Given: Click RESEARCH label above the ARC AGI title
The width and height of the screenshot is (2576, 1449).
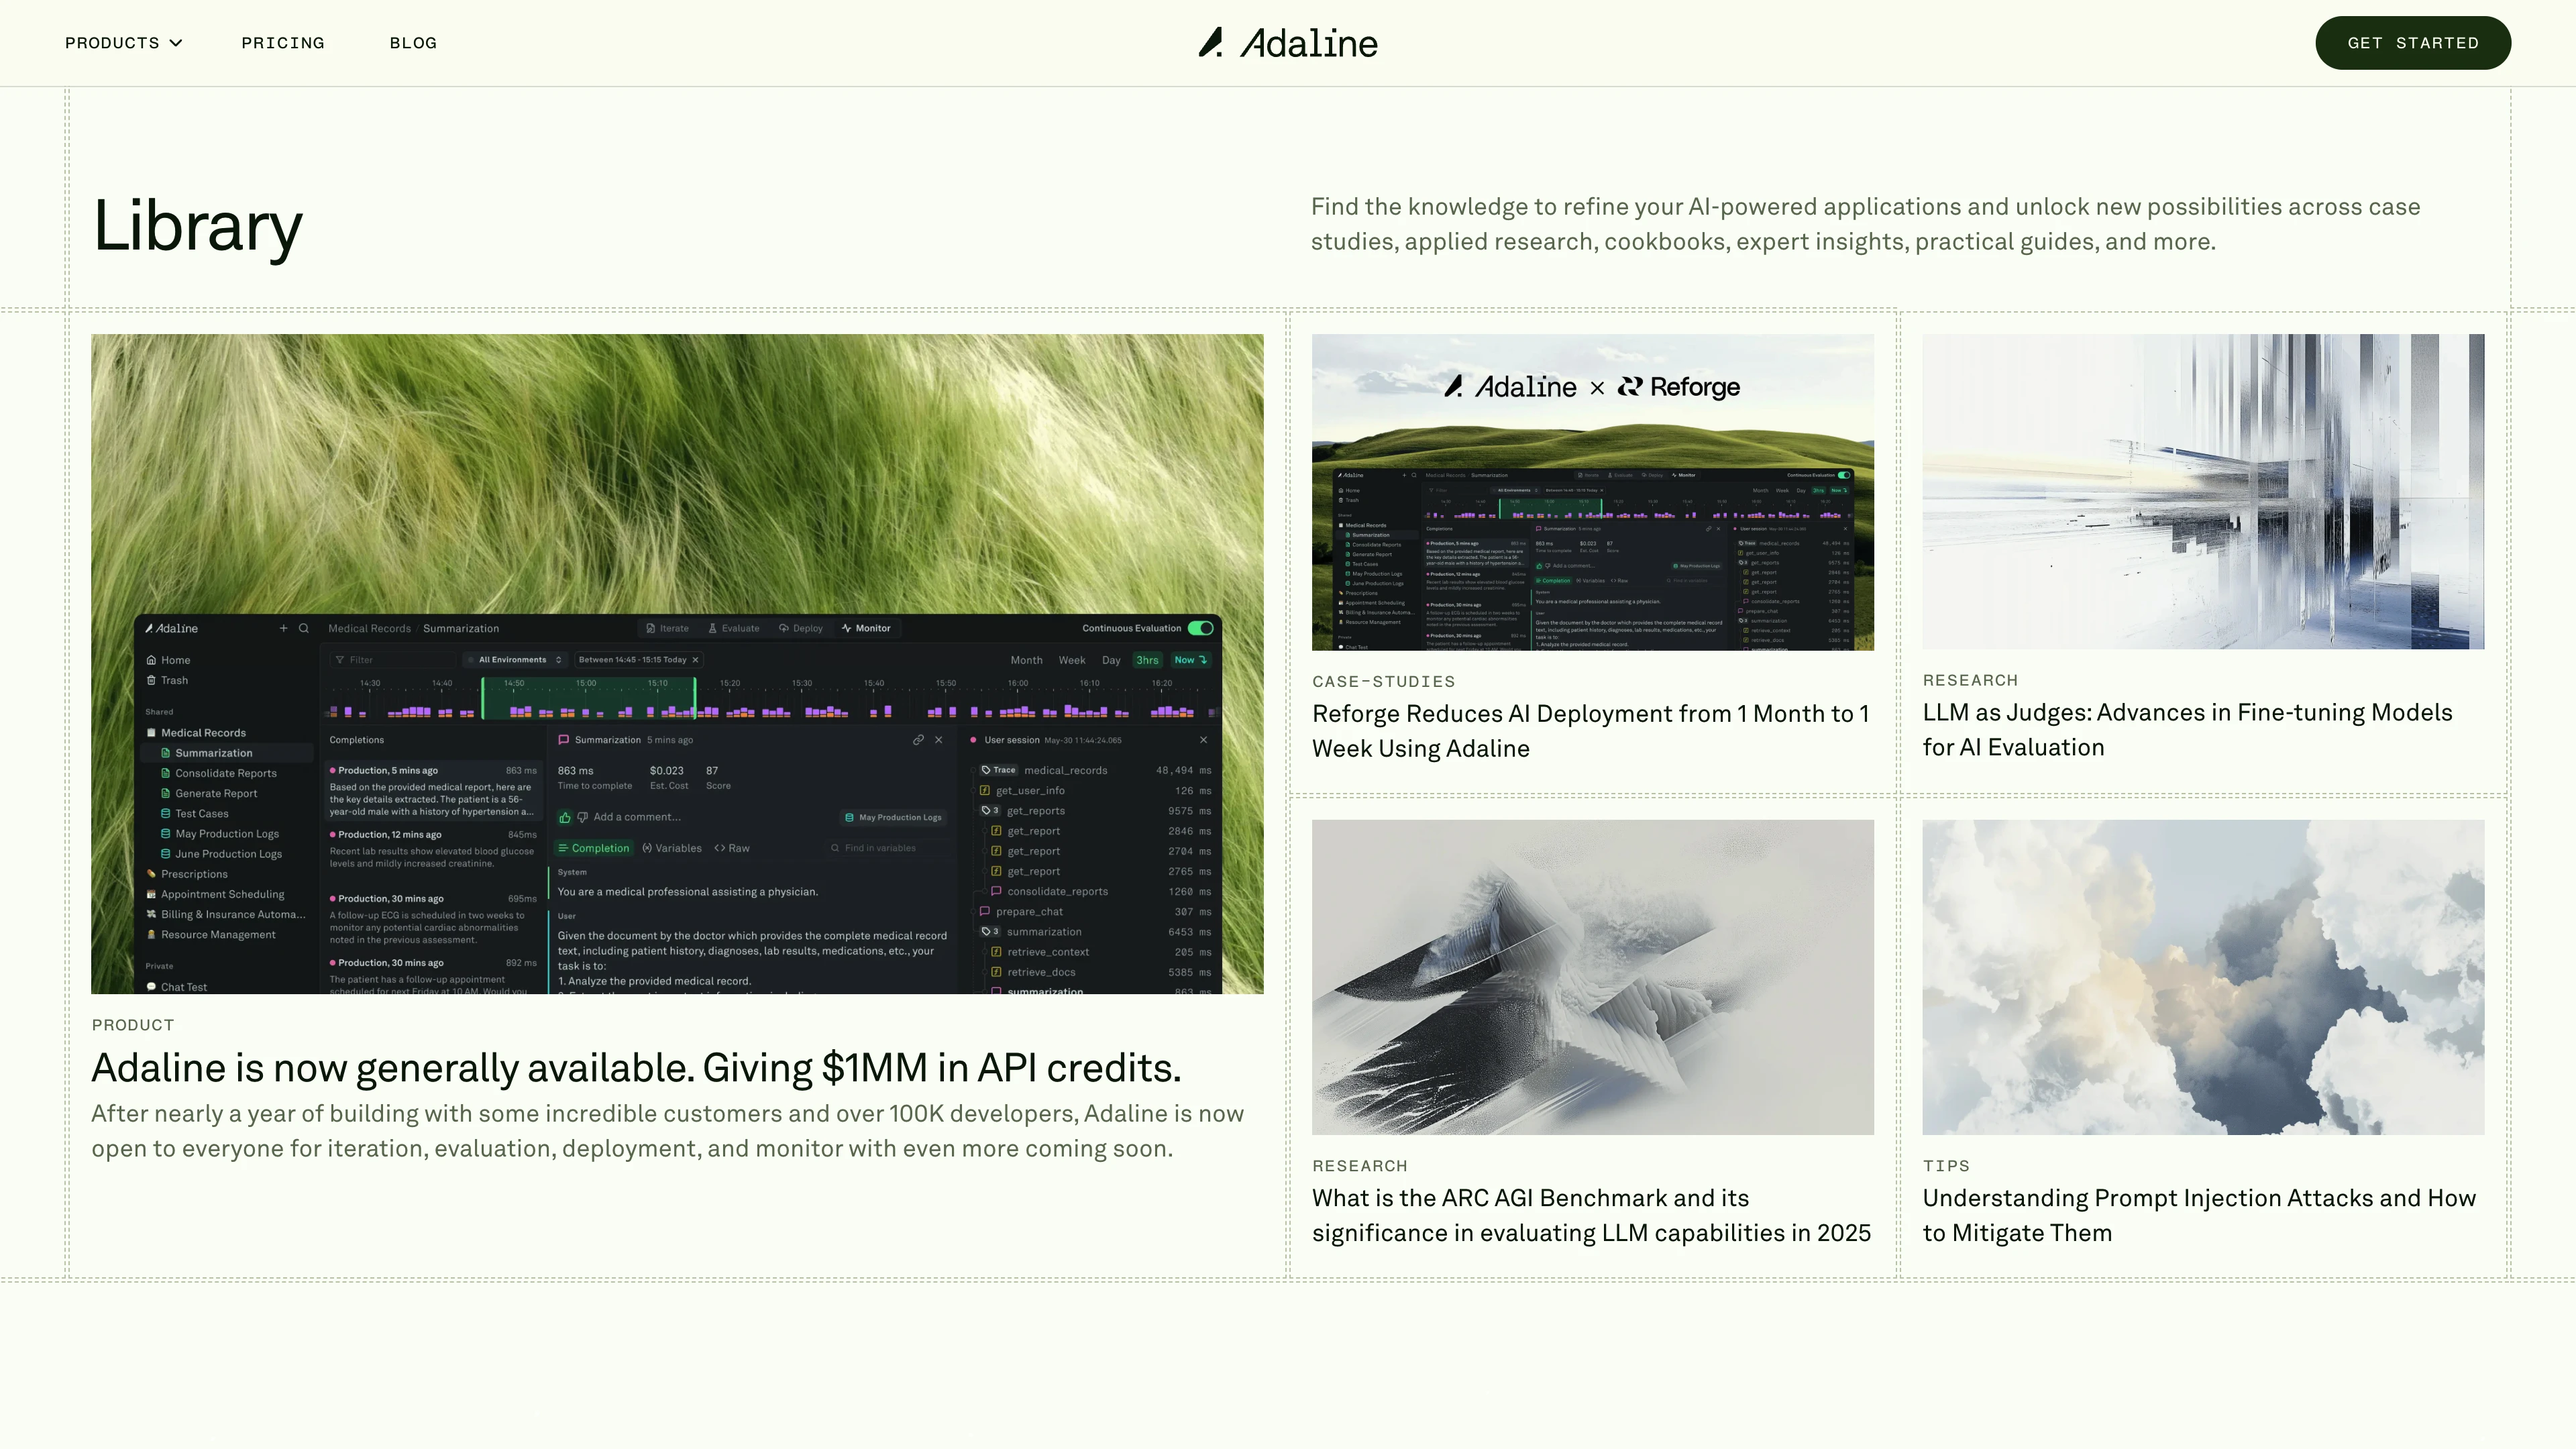Looking at the screenshot, I should tap(1359, 1166).
